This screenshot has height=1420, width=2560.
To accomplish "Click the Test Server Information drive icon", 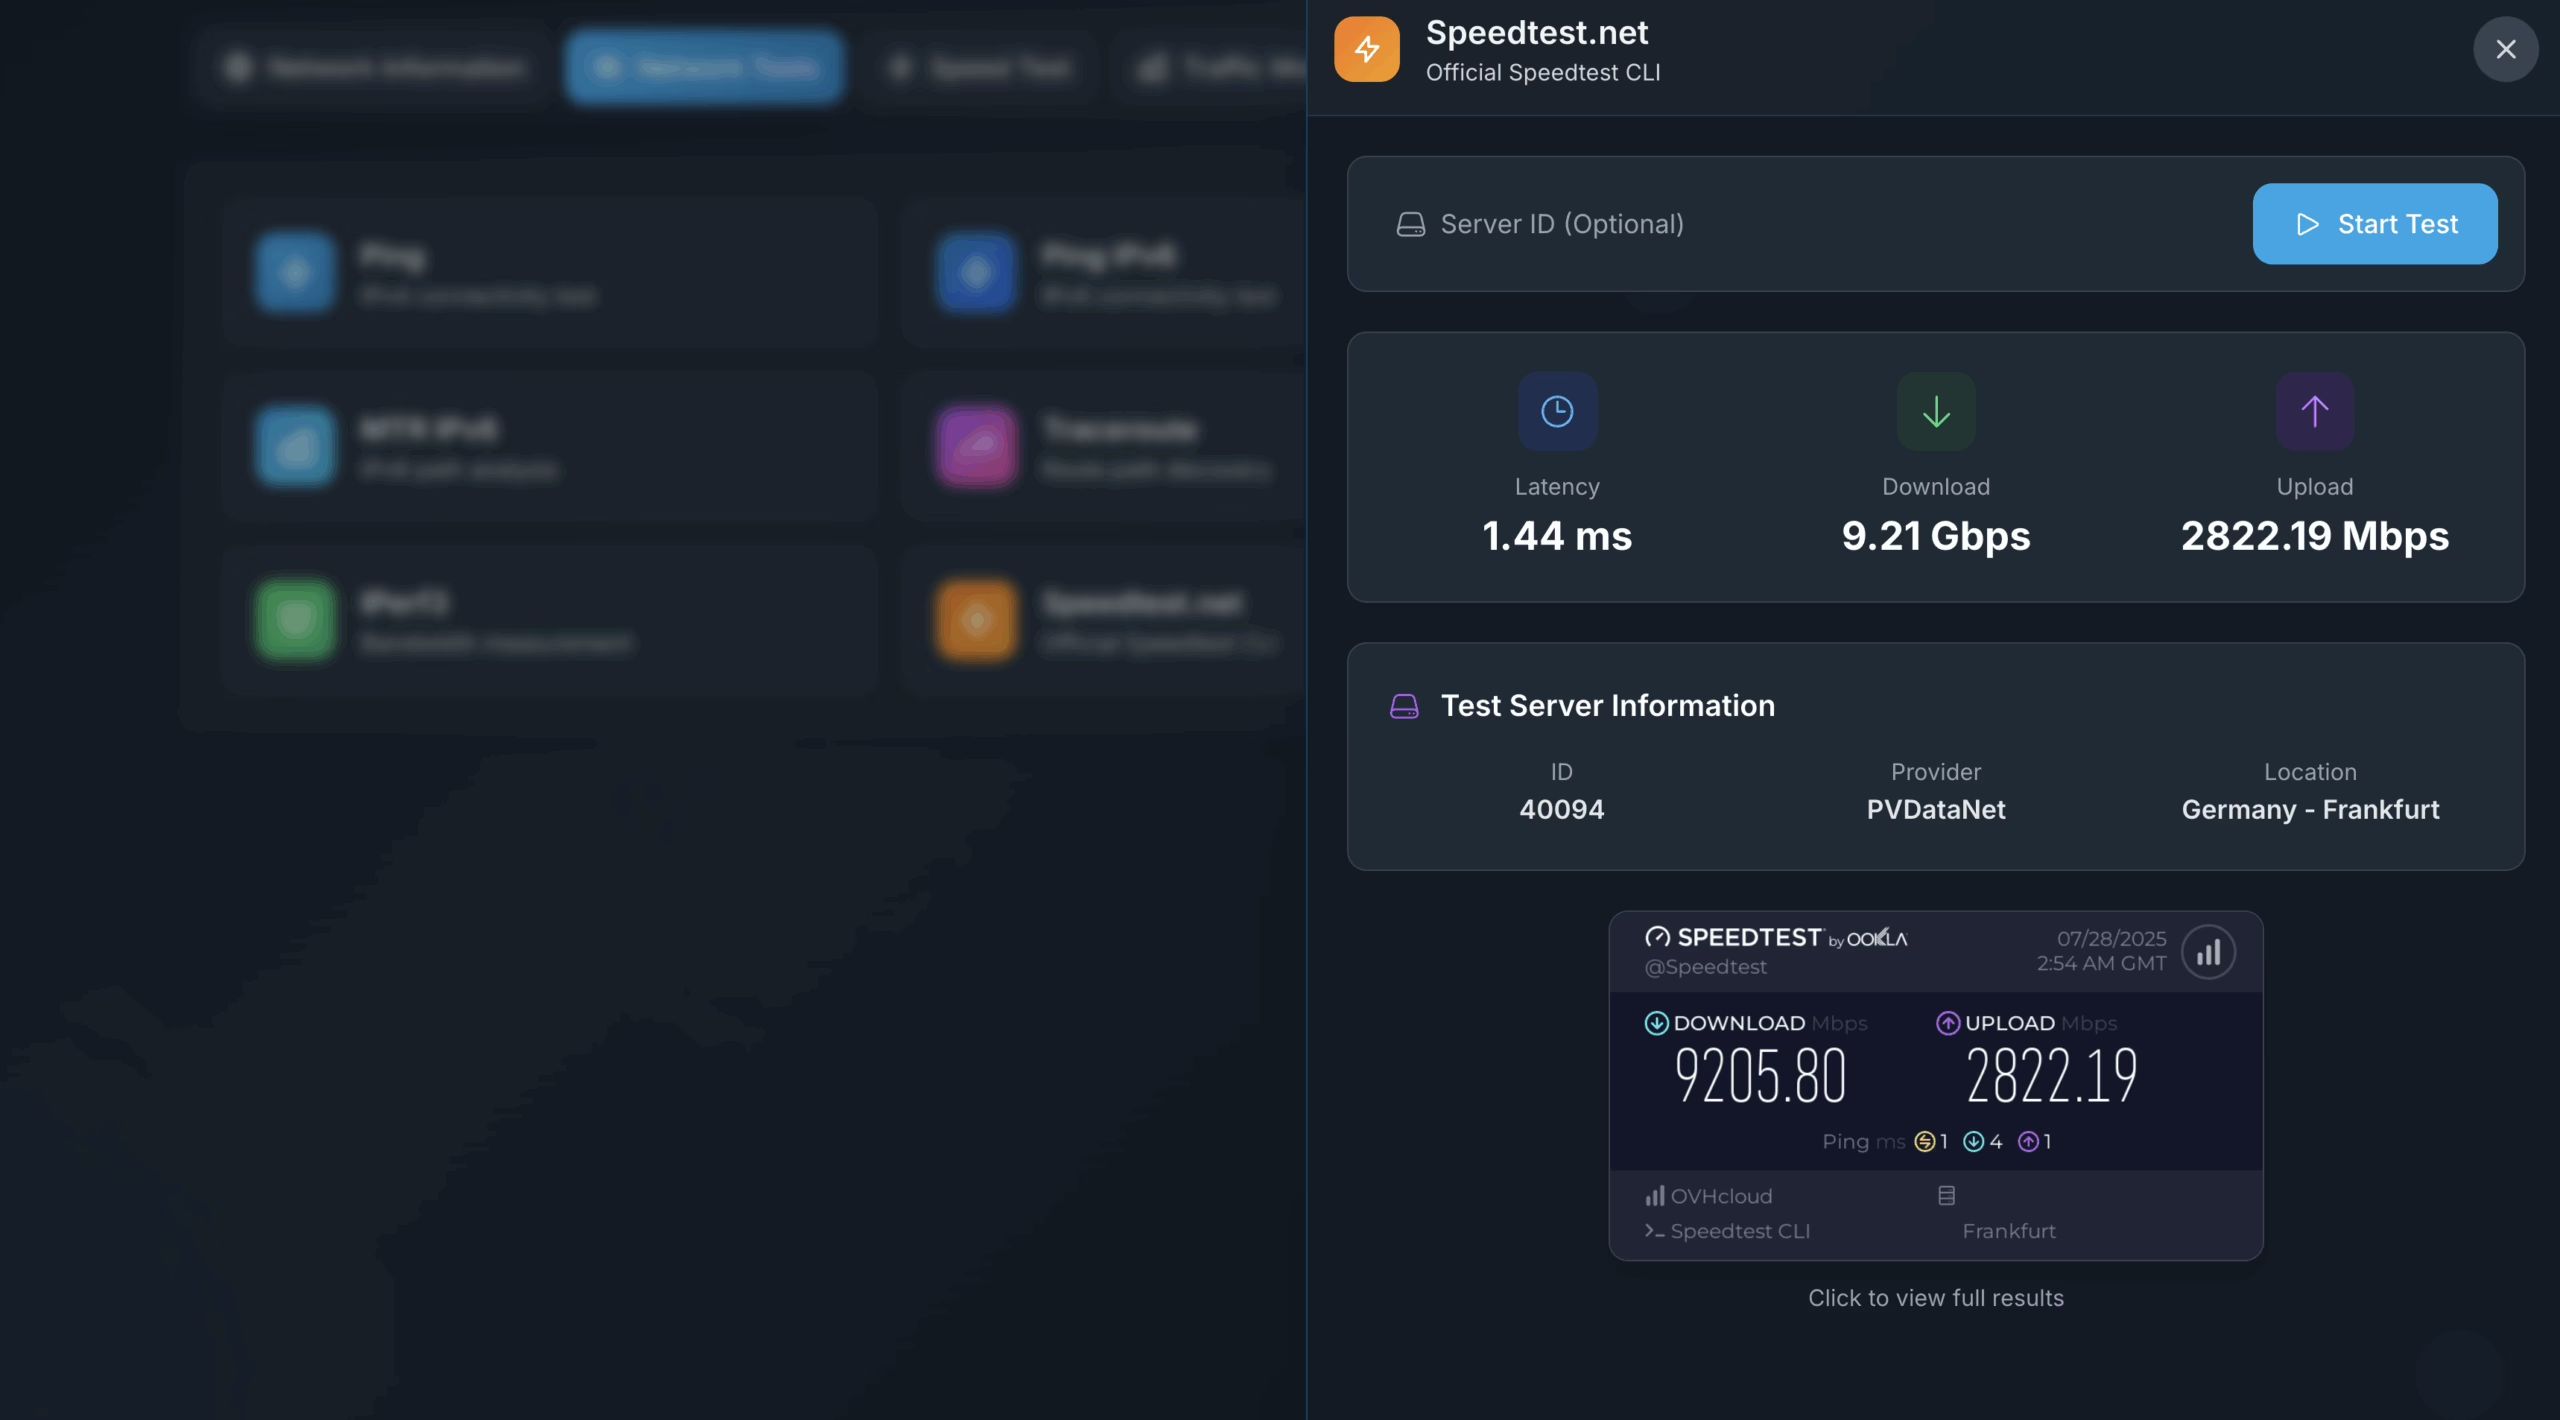I will pos(1404,706).
